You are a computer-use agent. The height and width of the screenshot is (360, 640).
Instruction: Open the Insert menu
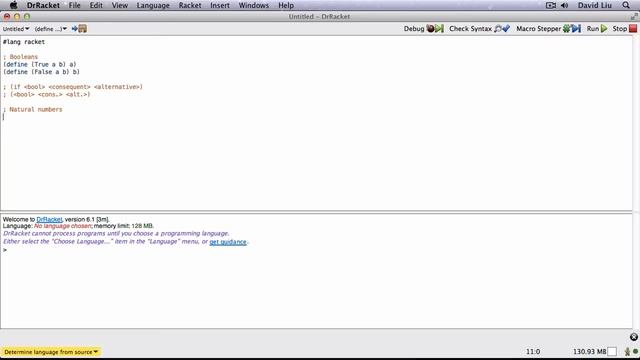[220, 5]
